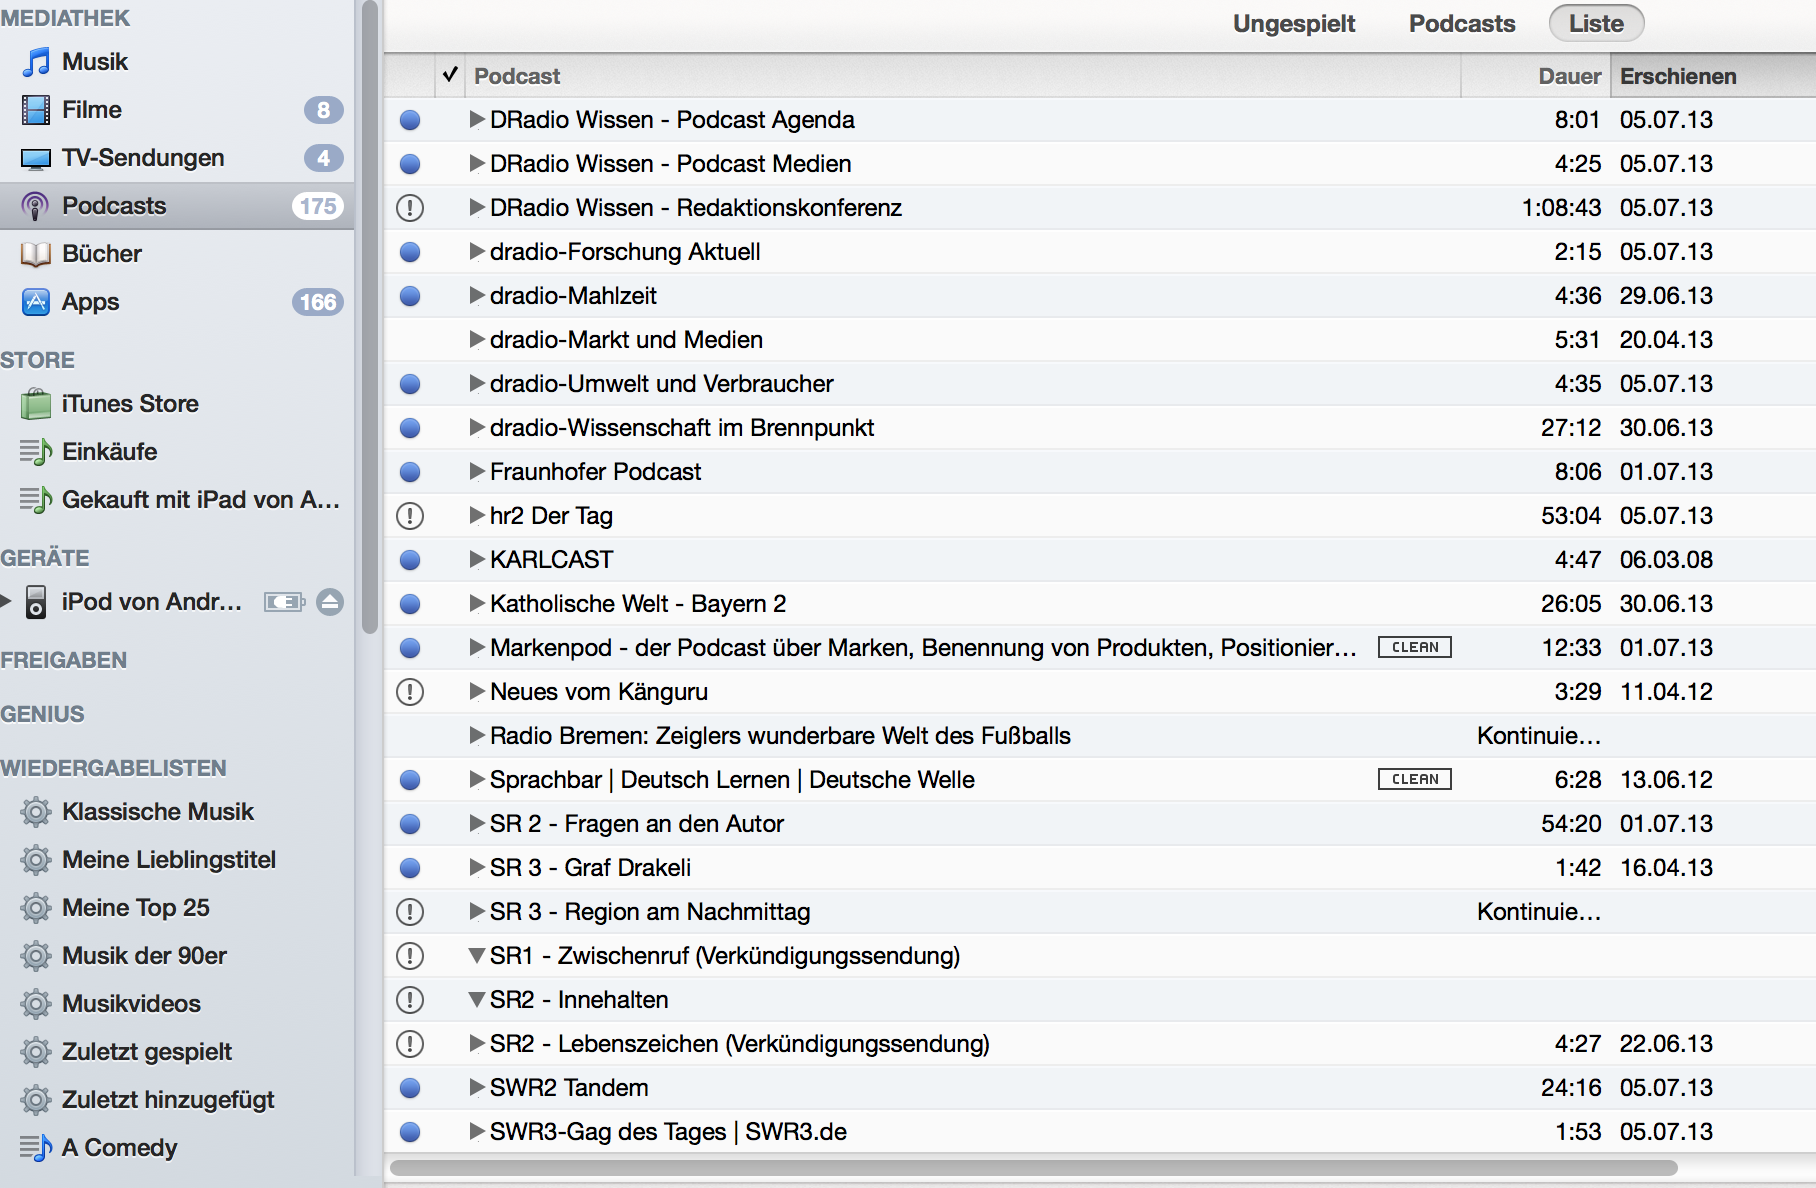
Task: Open the A Comedy playlist icon
Action: pos(36,1148)
